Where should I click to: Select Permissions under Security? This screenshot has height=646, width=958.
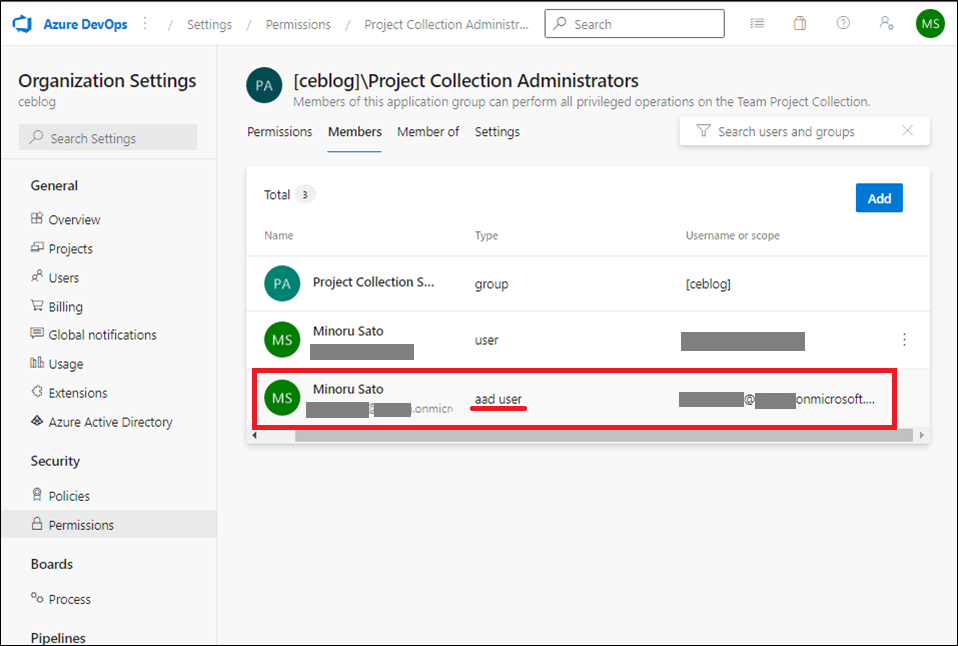coord(81,525)
